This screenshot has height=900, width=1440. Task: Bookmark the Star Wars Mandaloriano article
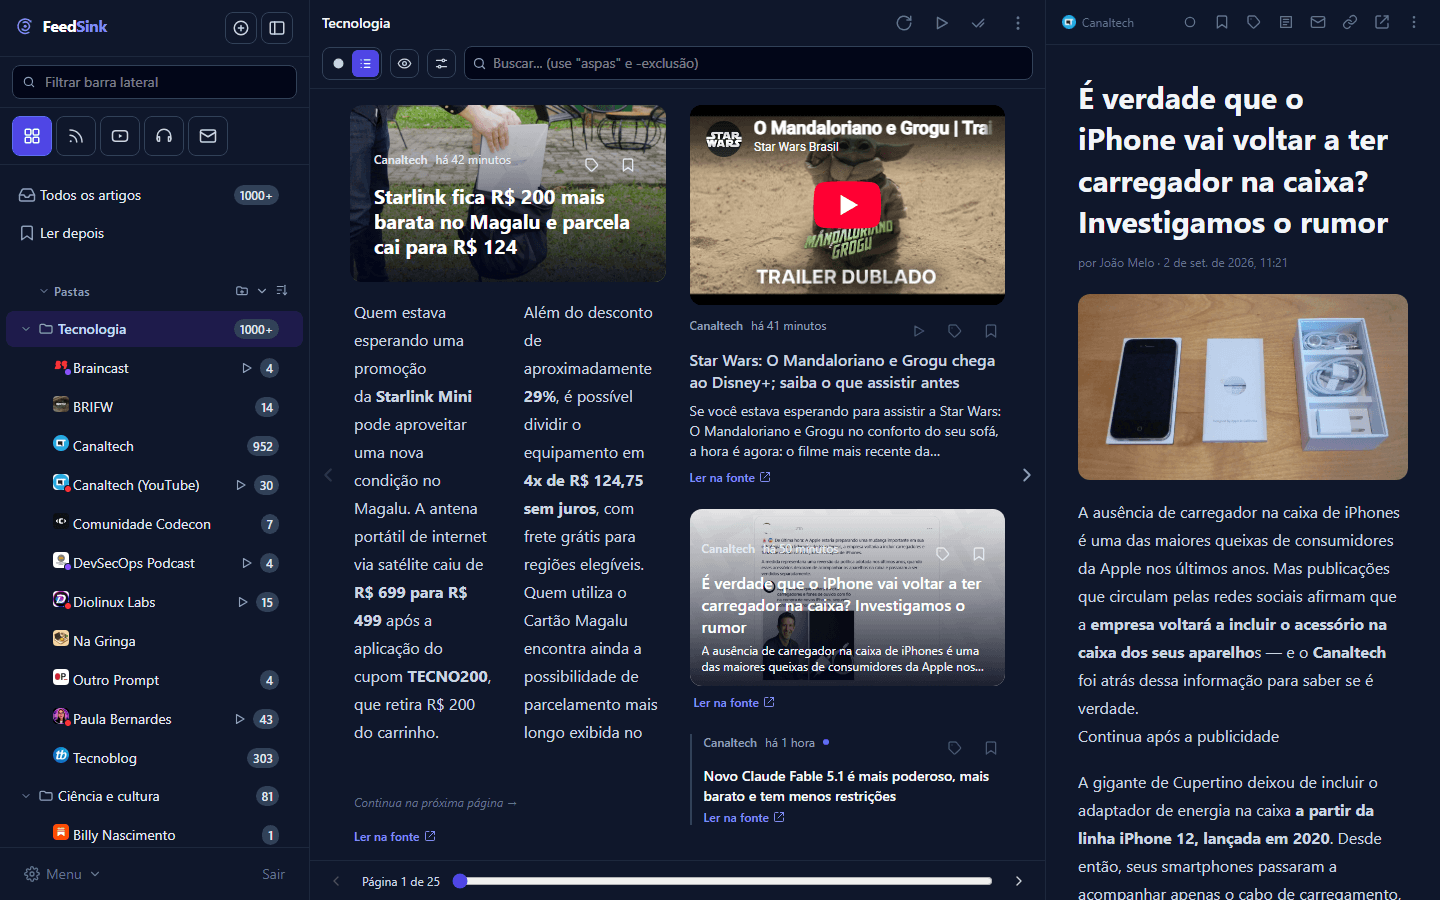[991, 331]
